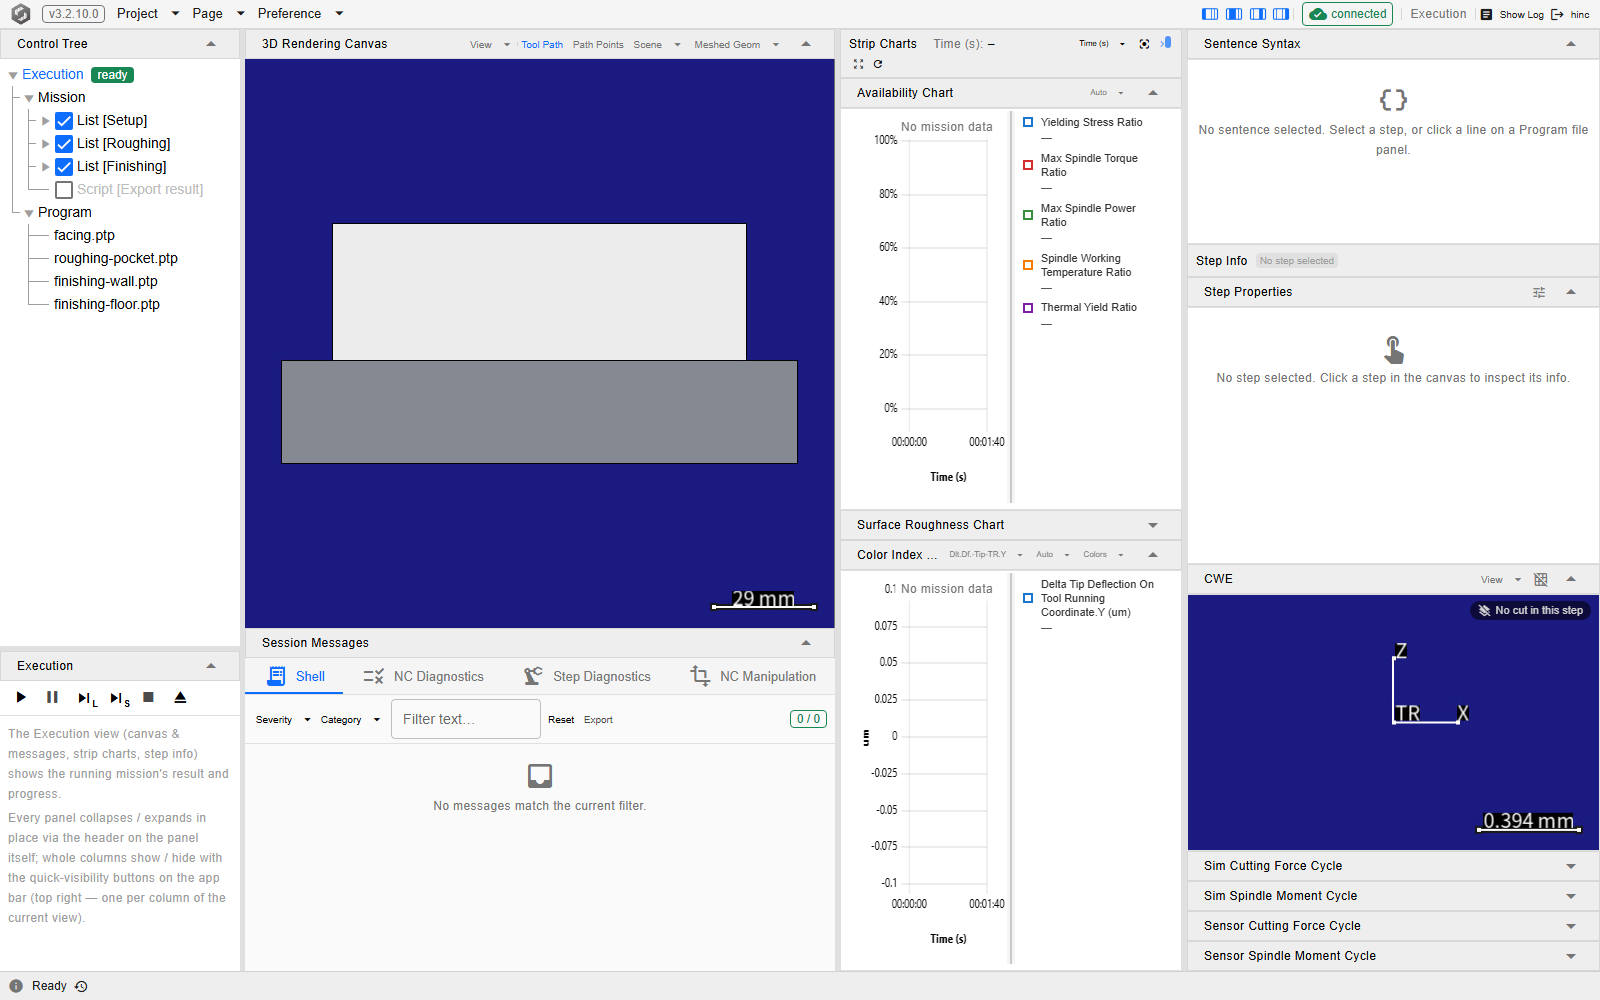Expand Sensor Spindle Moment Cycle panel

[1571, 956]
